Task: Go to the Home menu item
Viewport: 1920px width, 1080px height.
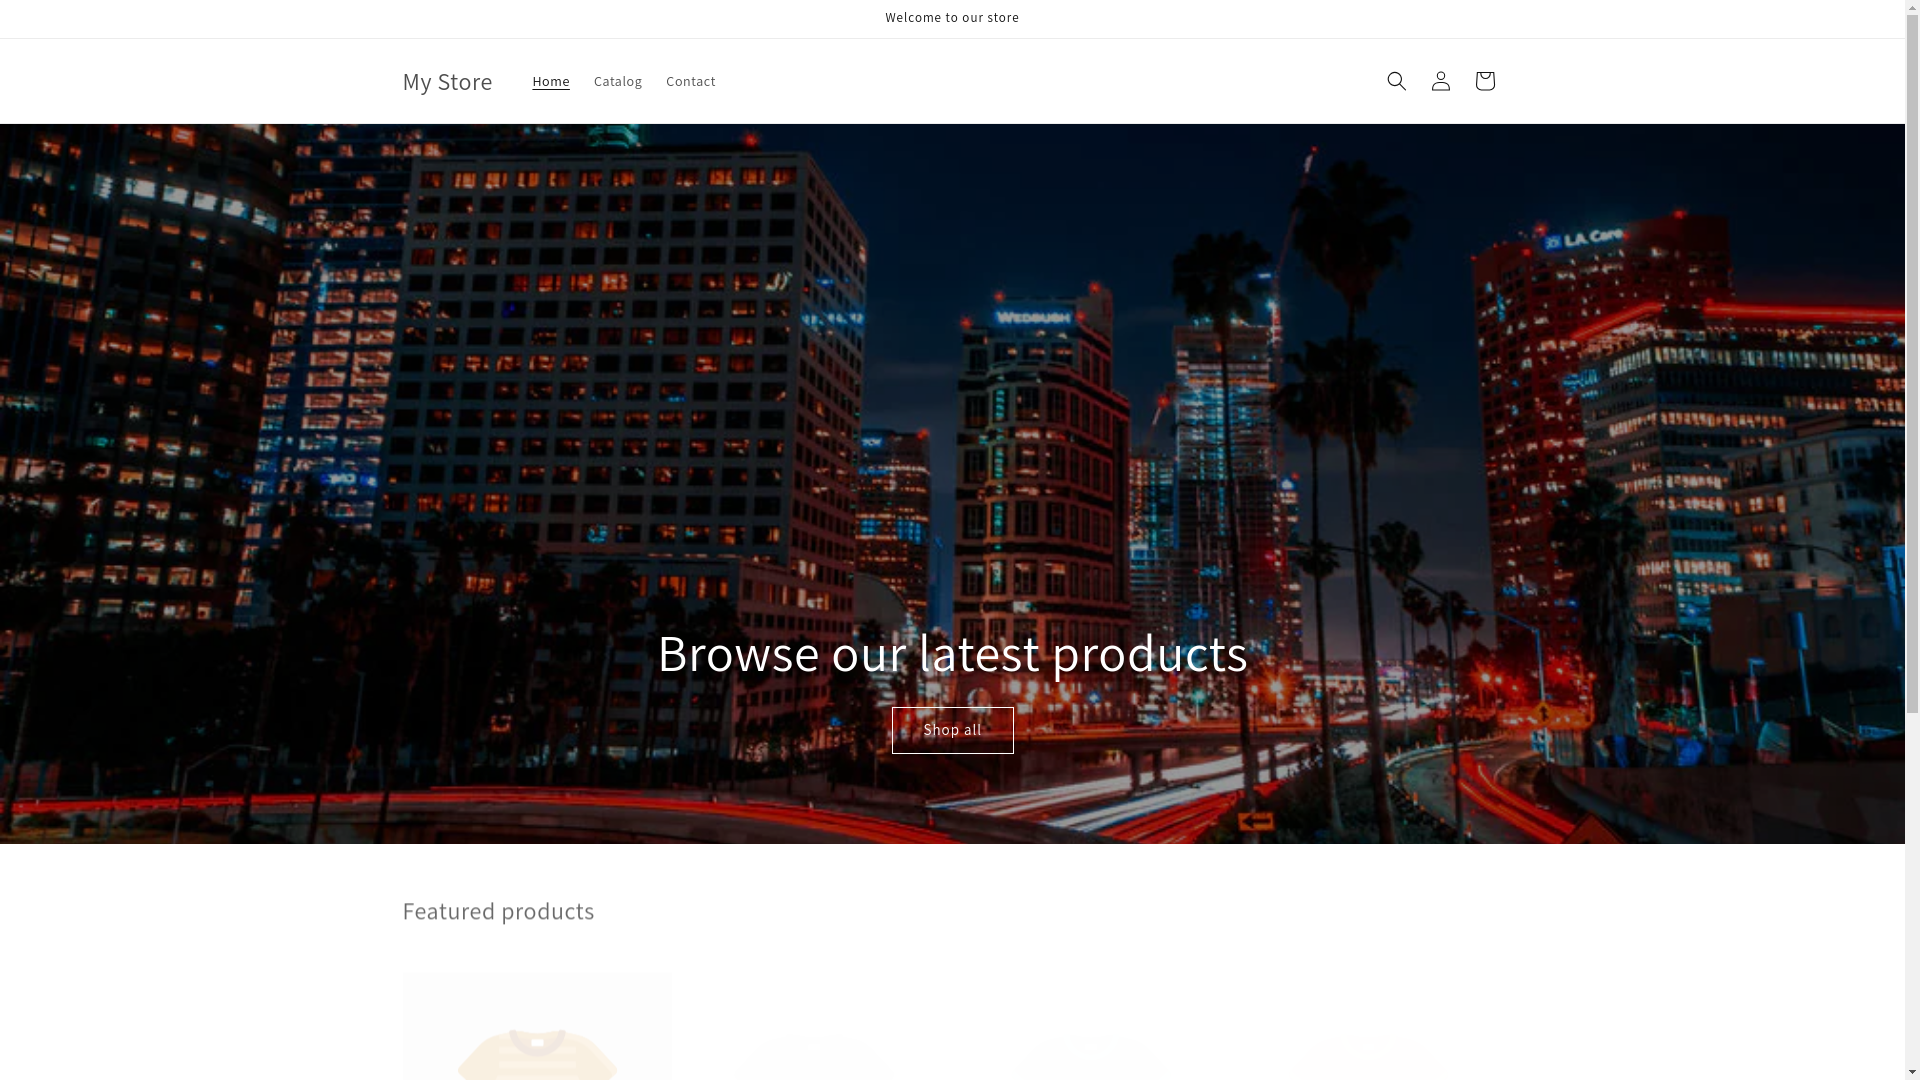Action: coord(551,81)
